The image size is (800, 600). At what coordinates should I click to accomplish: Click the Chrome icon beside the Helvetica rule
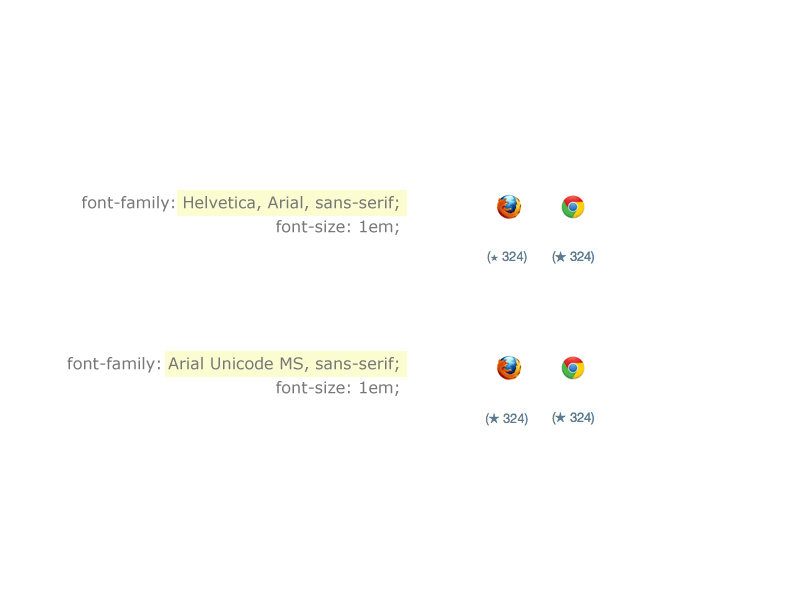573,207
